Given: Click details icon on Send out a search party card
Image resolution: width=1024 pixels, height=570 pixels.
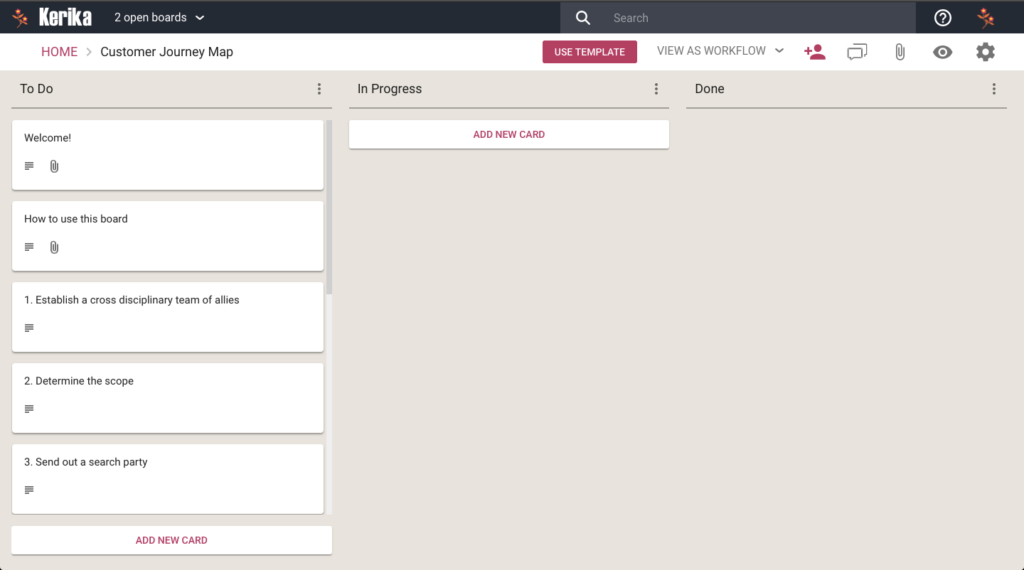Looking at the screenshot, I should pos(29,490).
